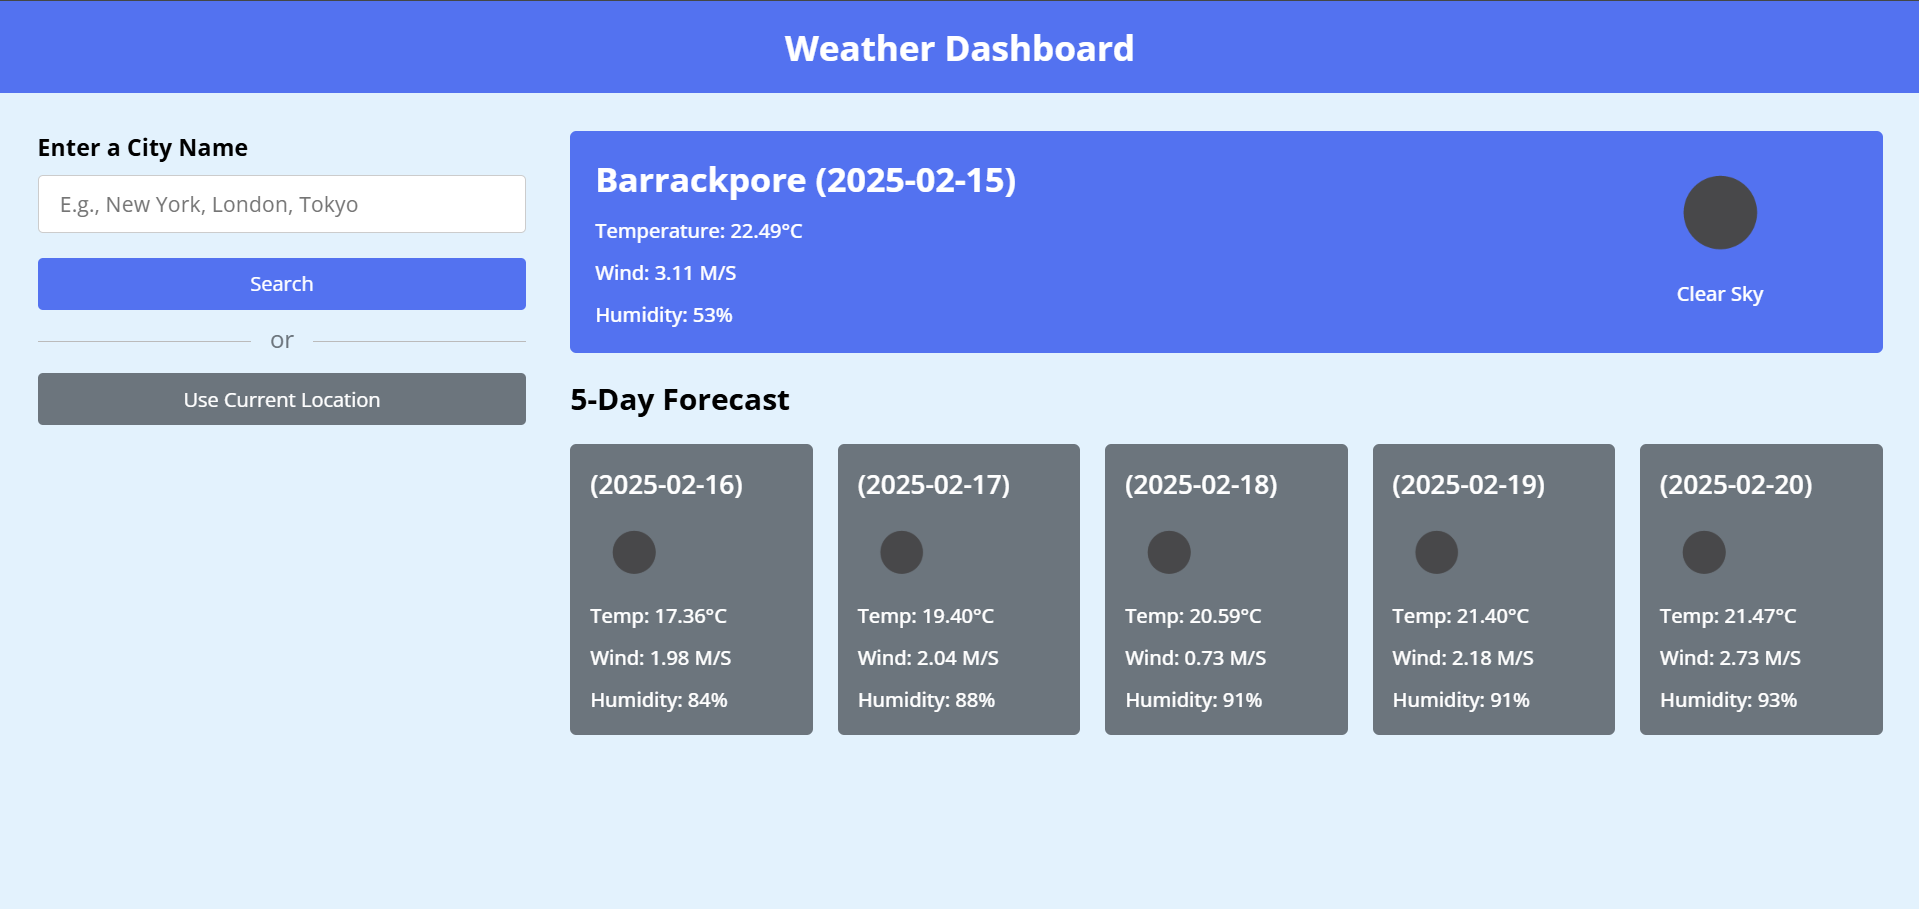This screenshot has height=909, width=1919.
Task: Click Use Current Location
Action: coord(281,399)
